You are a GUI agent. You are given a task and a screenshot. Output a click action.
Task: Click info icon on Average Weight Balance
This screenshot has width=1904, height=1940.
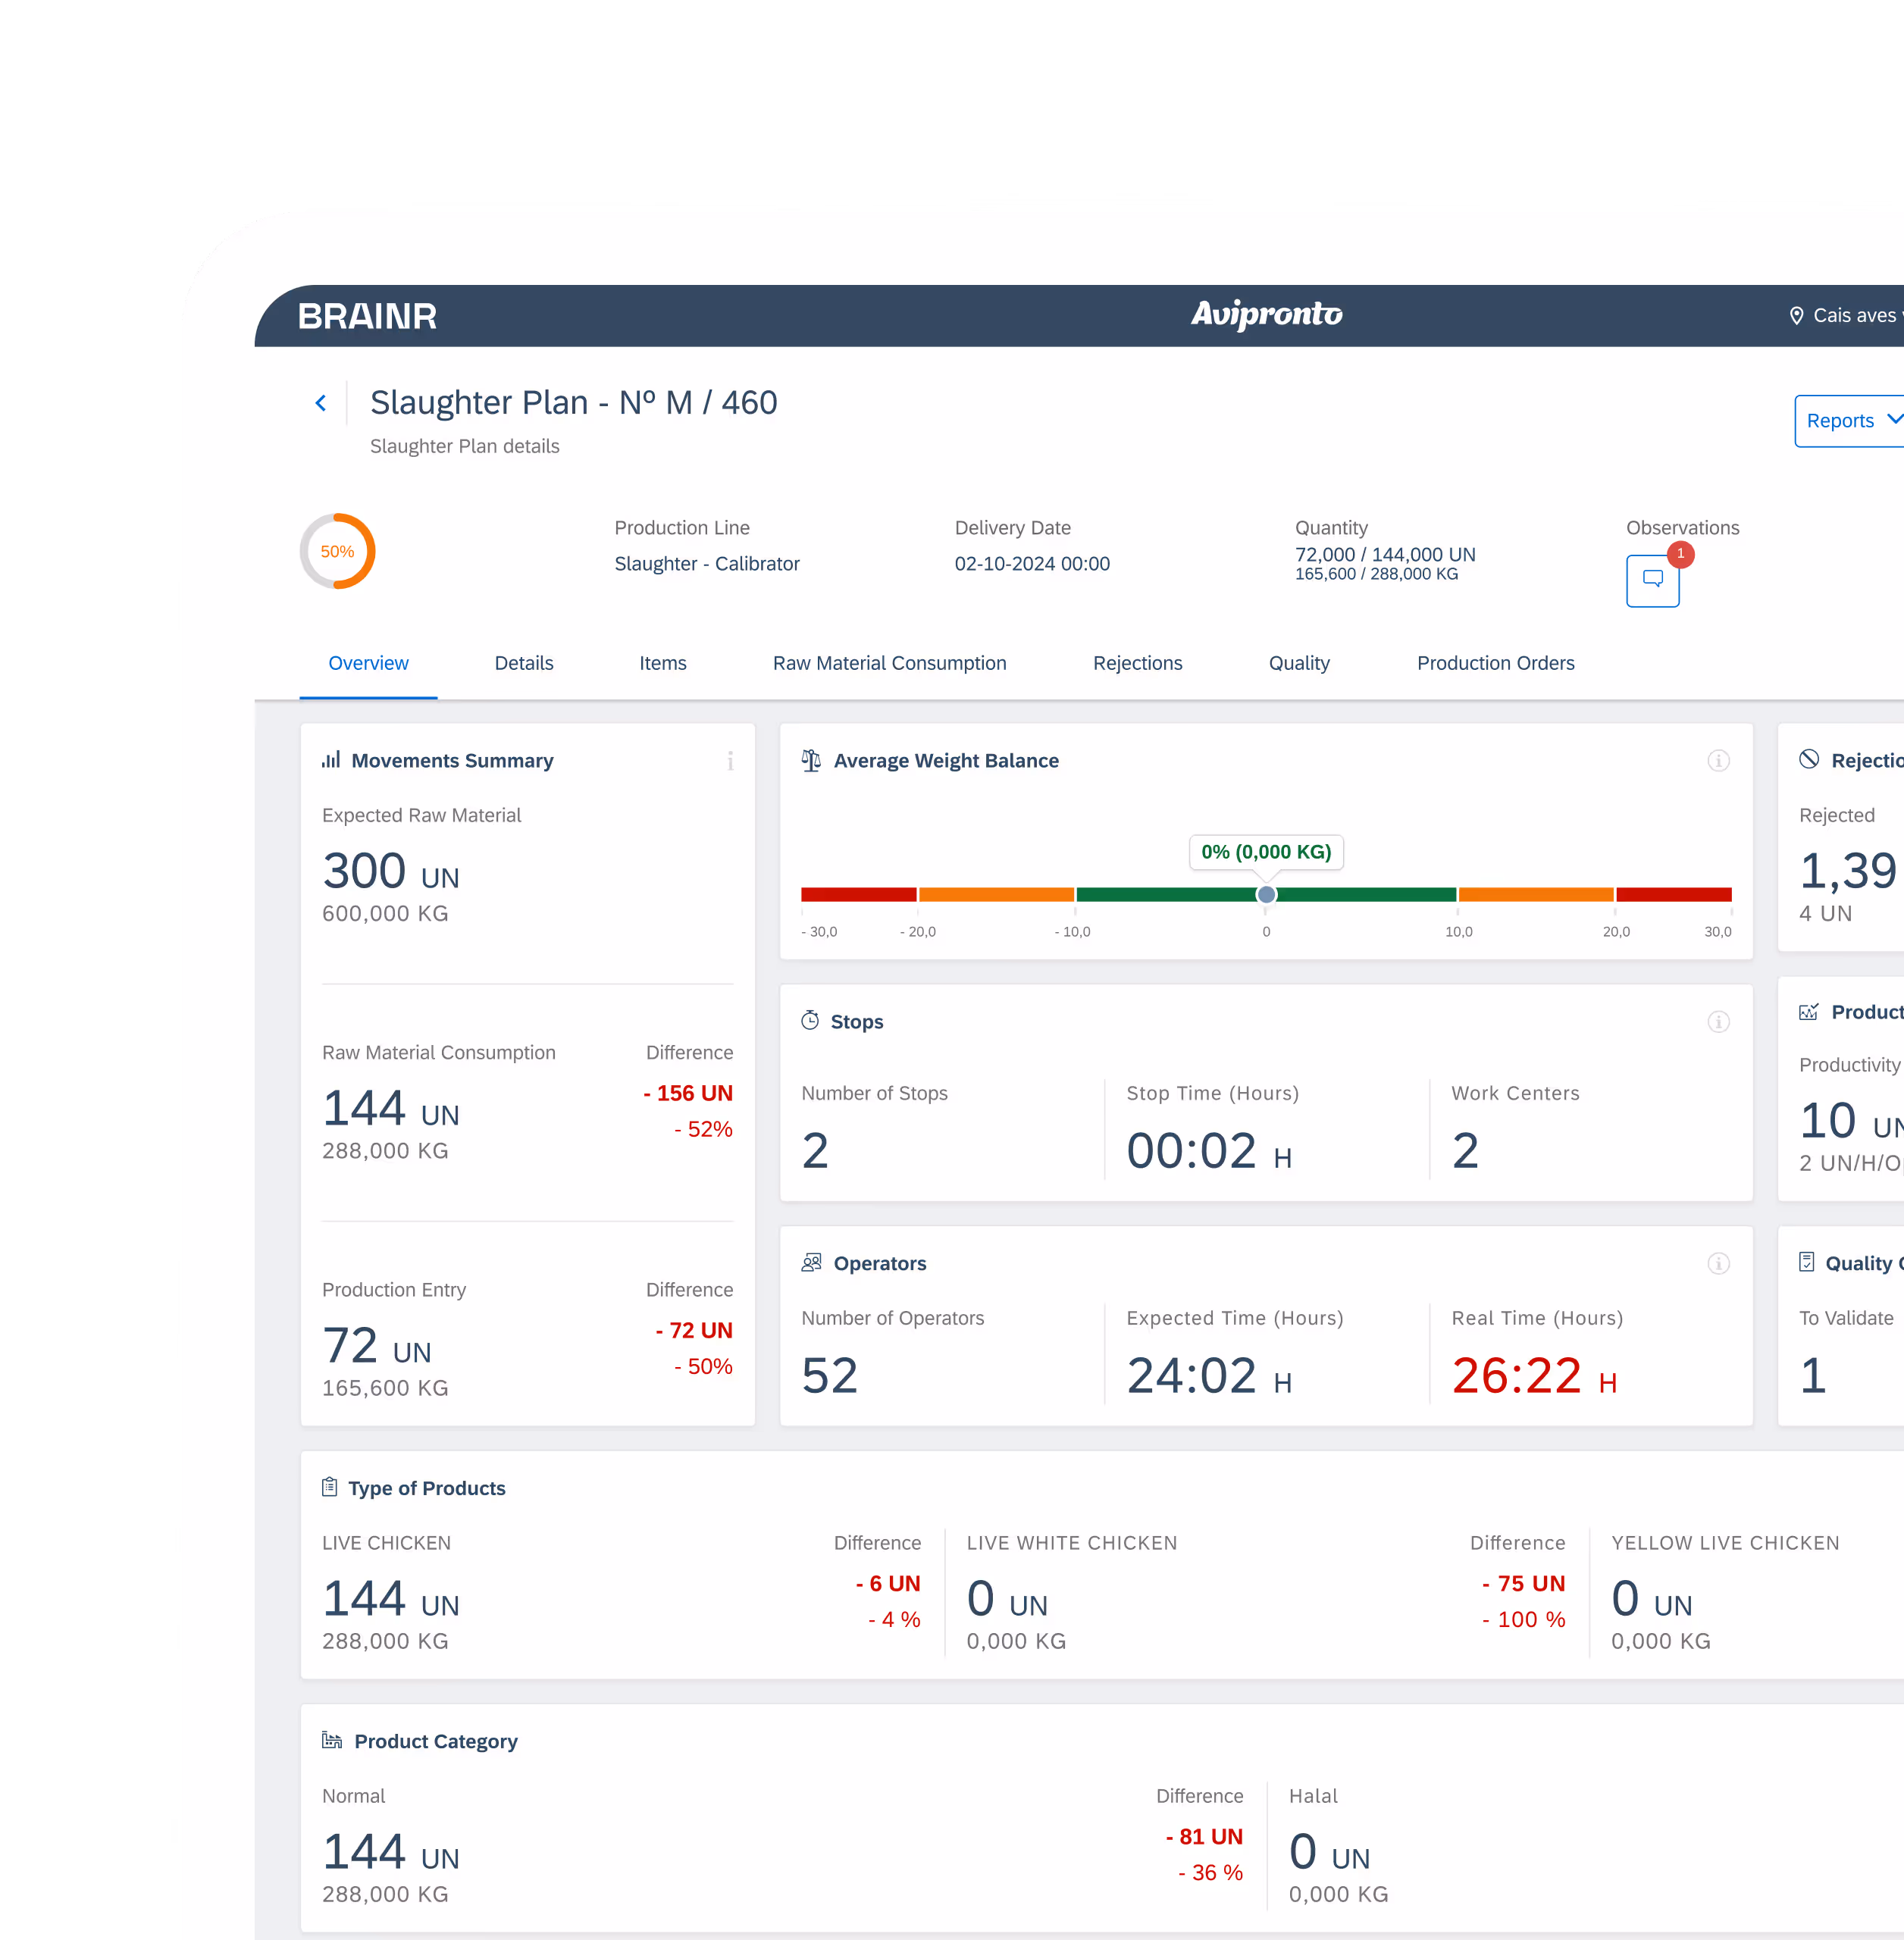(x=1718, y=761)
